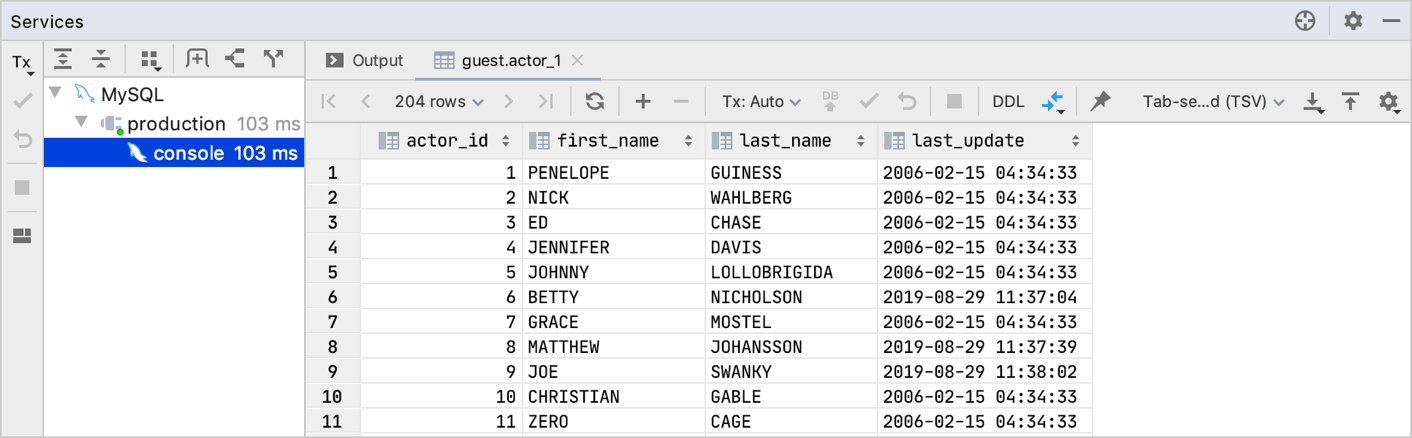Select row number 11 header

tap(332, 422)
